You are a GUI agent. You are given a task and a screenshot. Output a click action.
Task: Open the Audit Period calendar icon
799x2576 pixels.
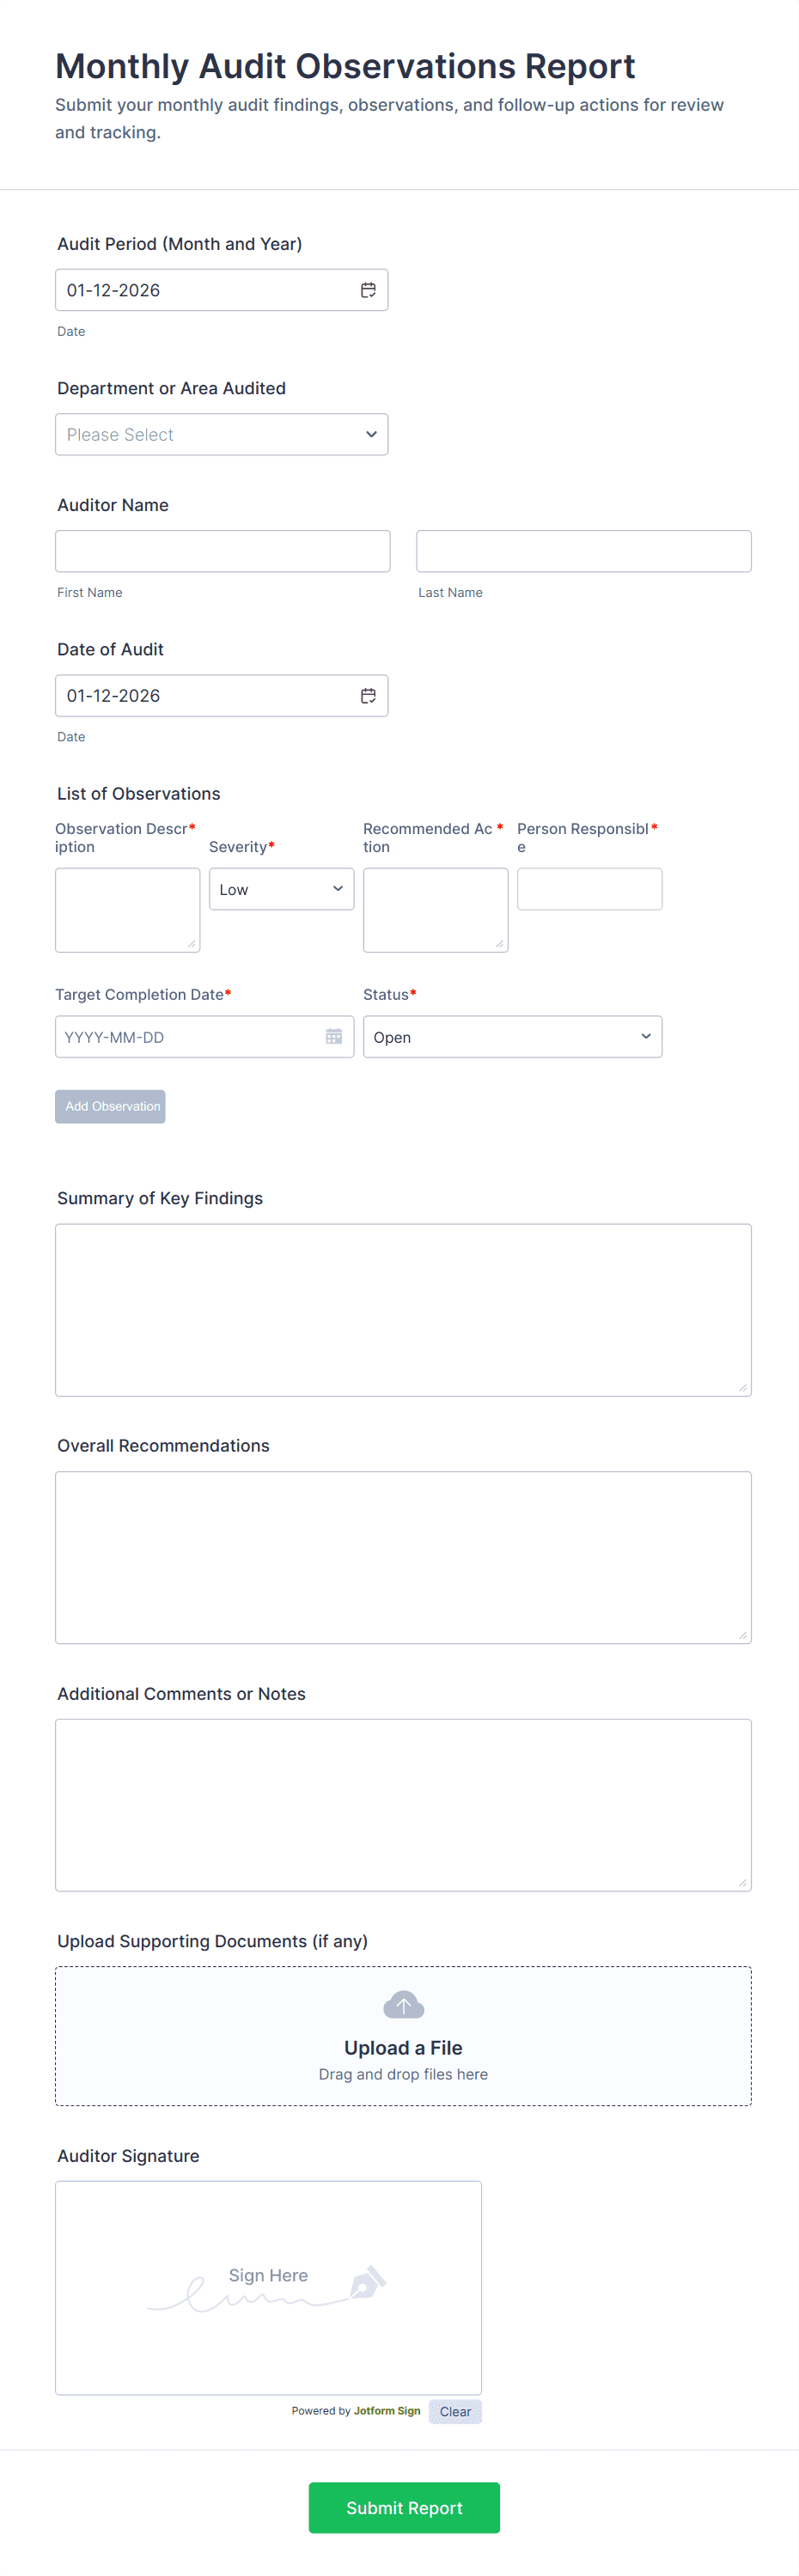[x=368, y=289]
